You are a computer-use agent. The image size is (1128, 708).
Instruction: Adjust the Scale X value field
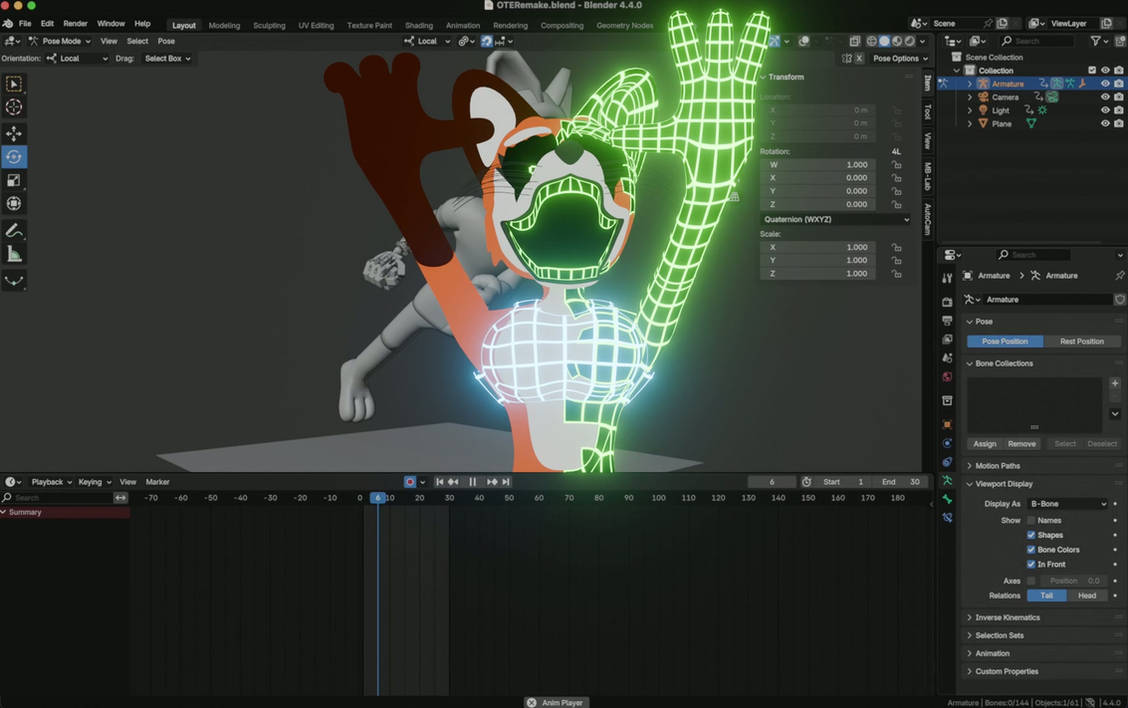818,247
